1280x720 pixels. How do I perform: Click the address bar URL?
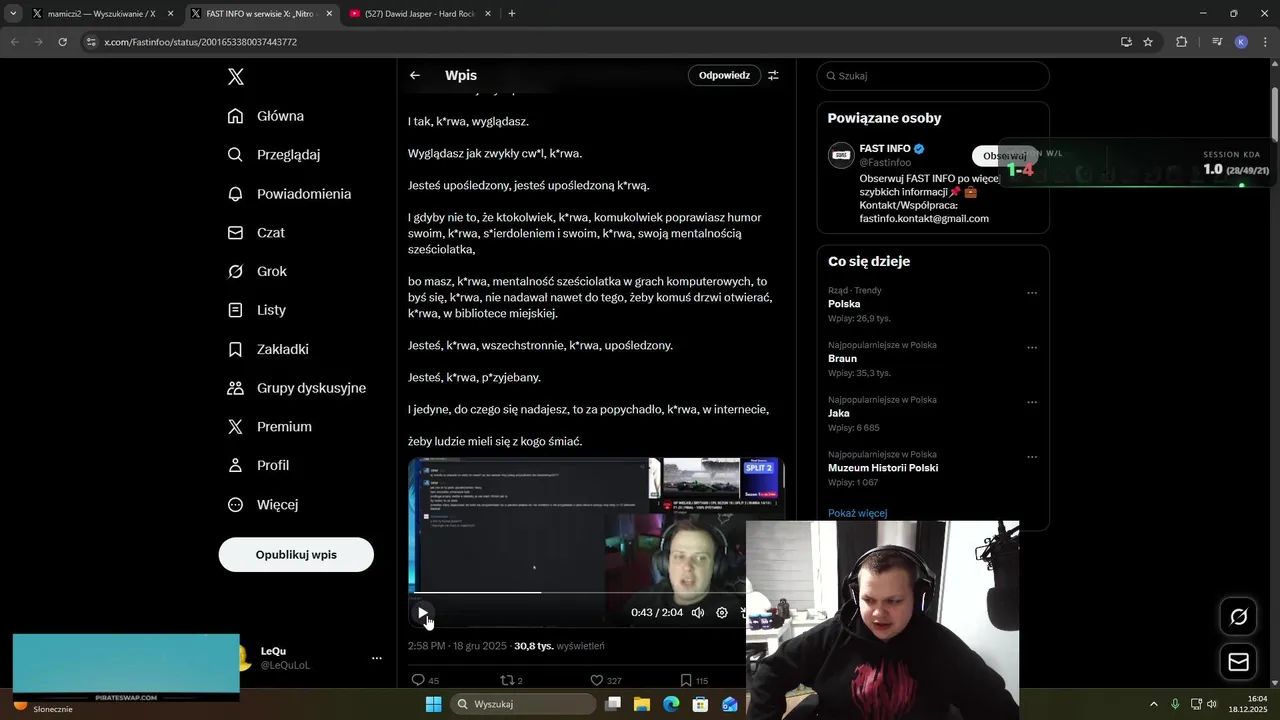(200, 42)
